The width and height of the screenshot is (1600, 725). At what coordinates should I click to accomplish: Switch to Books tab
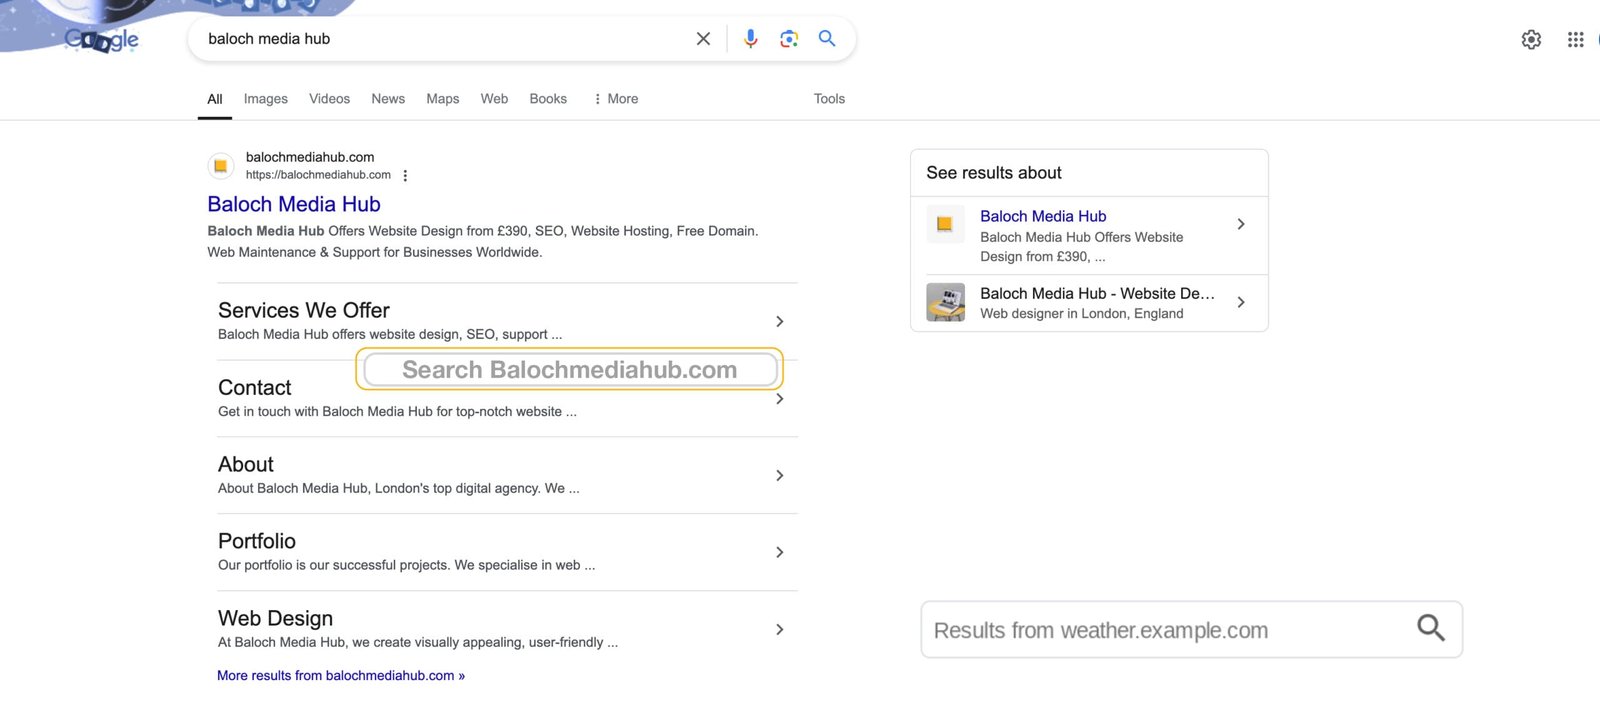(548, 99)
